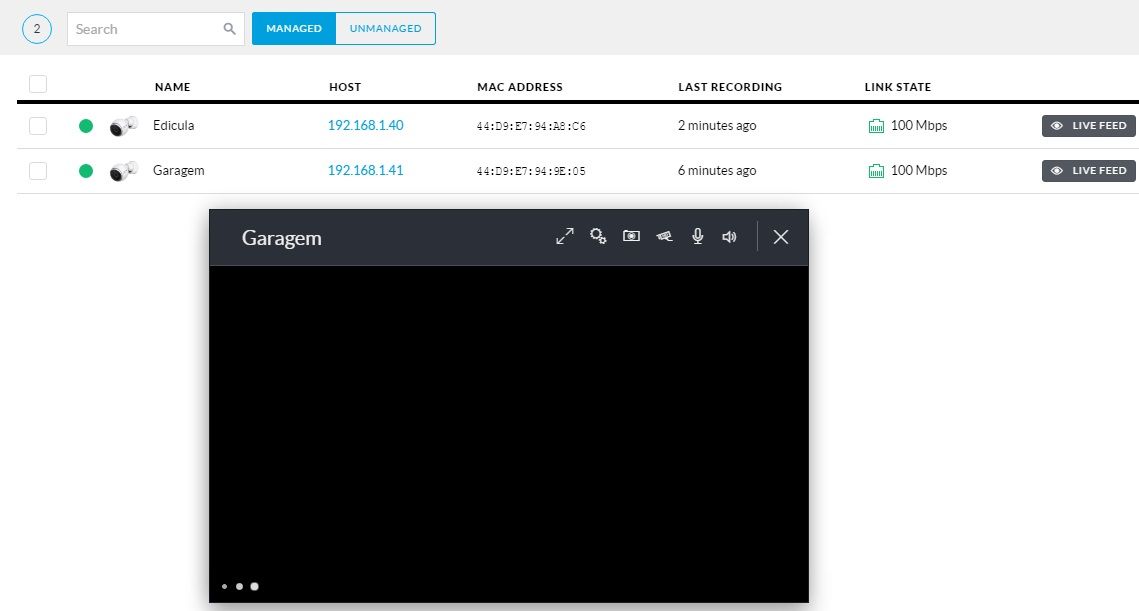Click MAC address 44:D9:E7:94:A8:C6

pos(531,126)
